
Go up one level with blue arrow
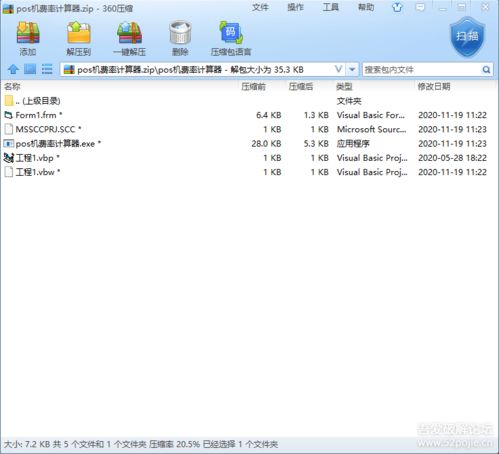tap(13, 69)
